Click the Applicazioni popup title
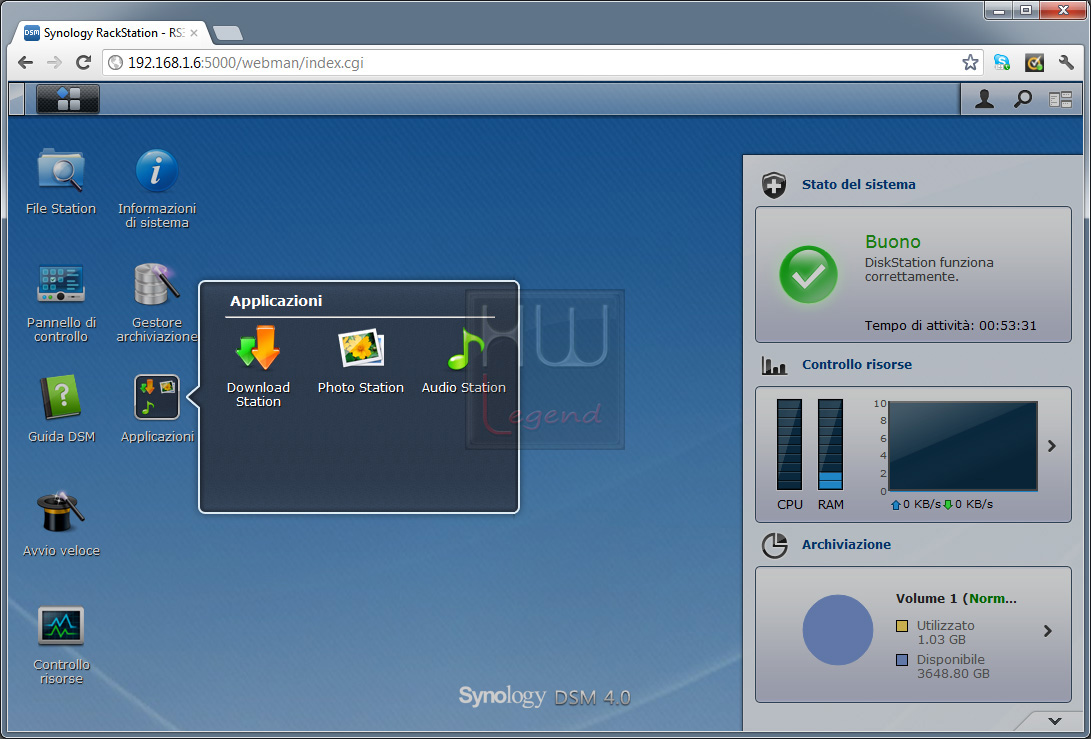The height and width of the screenshot is (739, 1091). tap(276, 301)
